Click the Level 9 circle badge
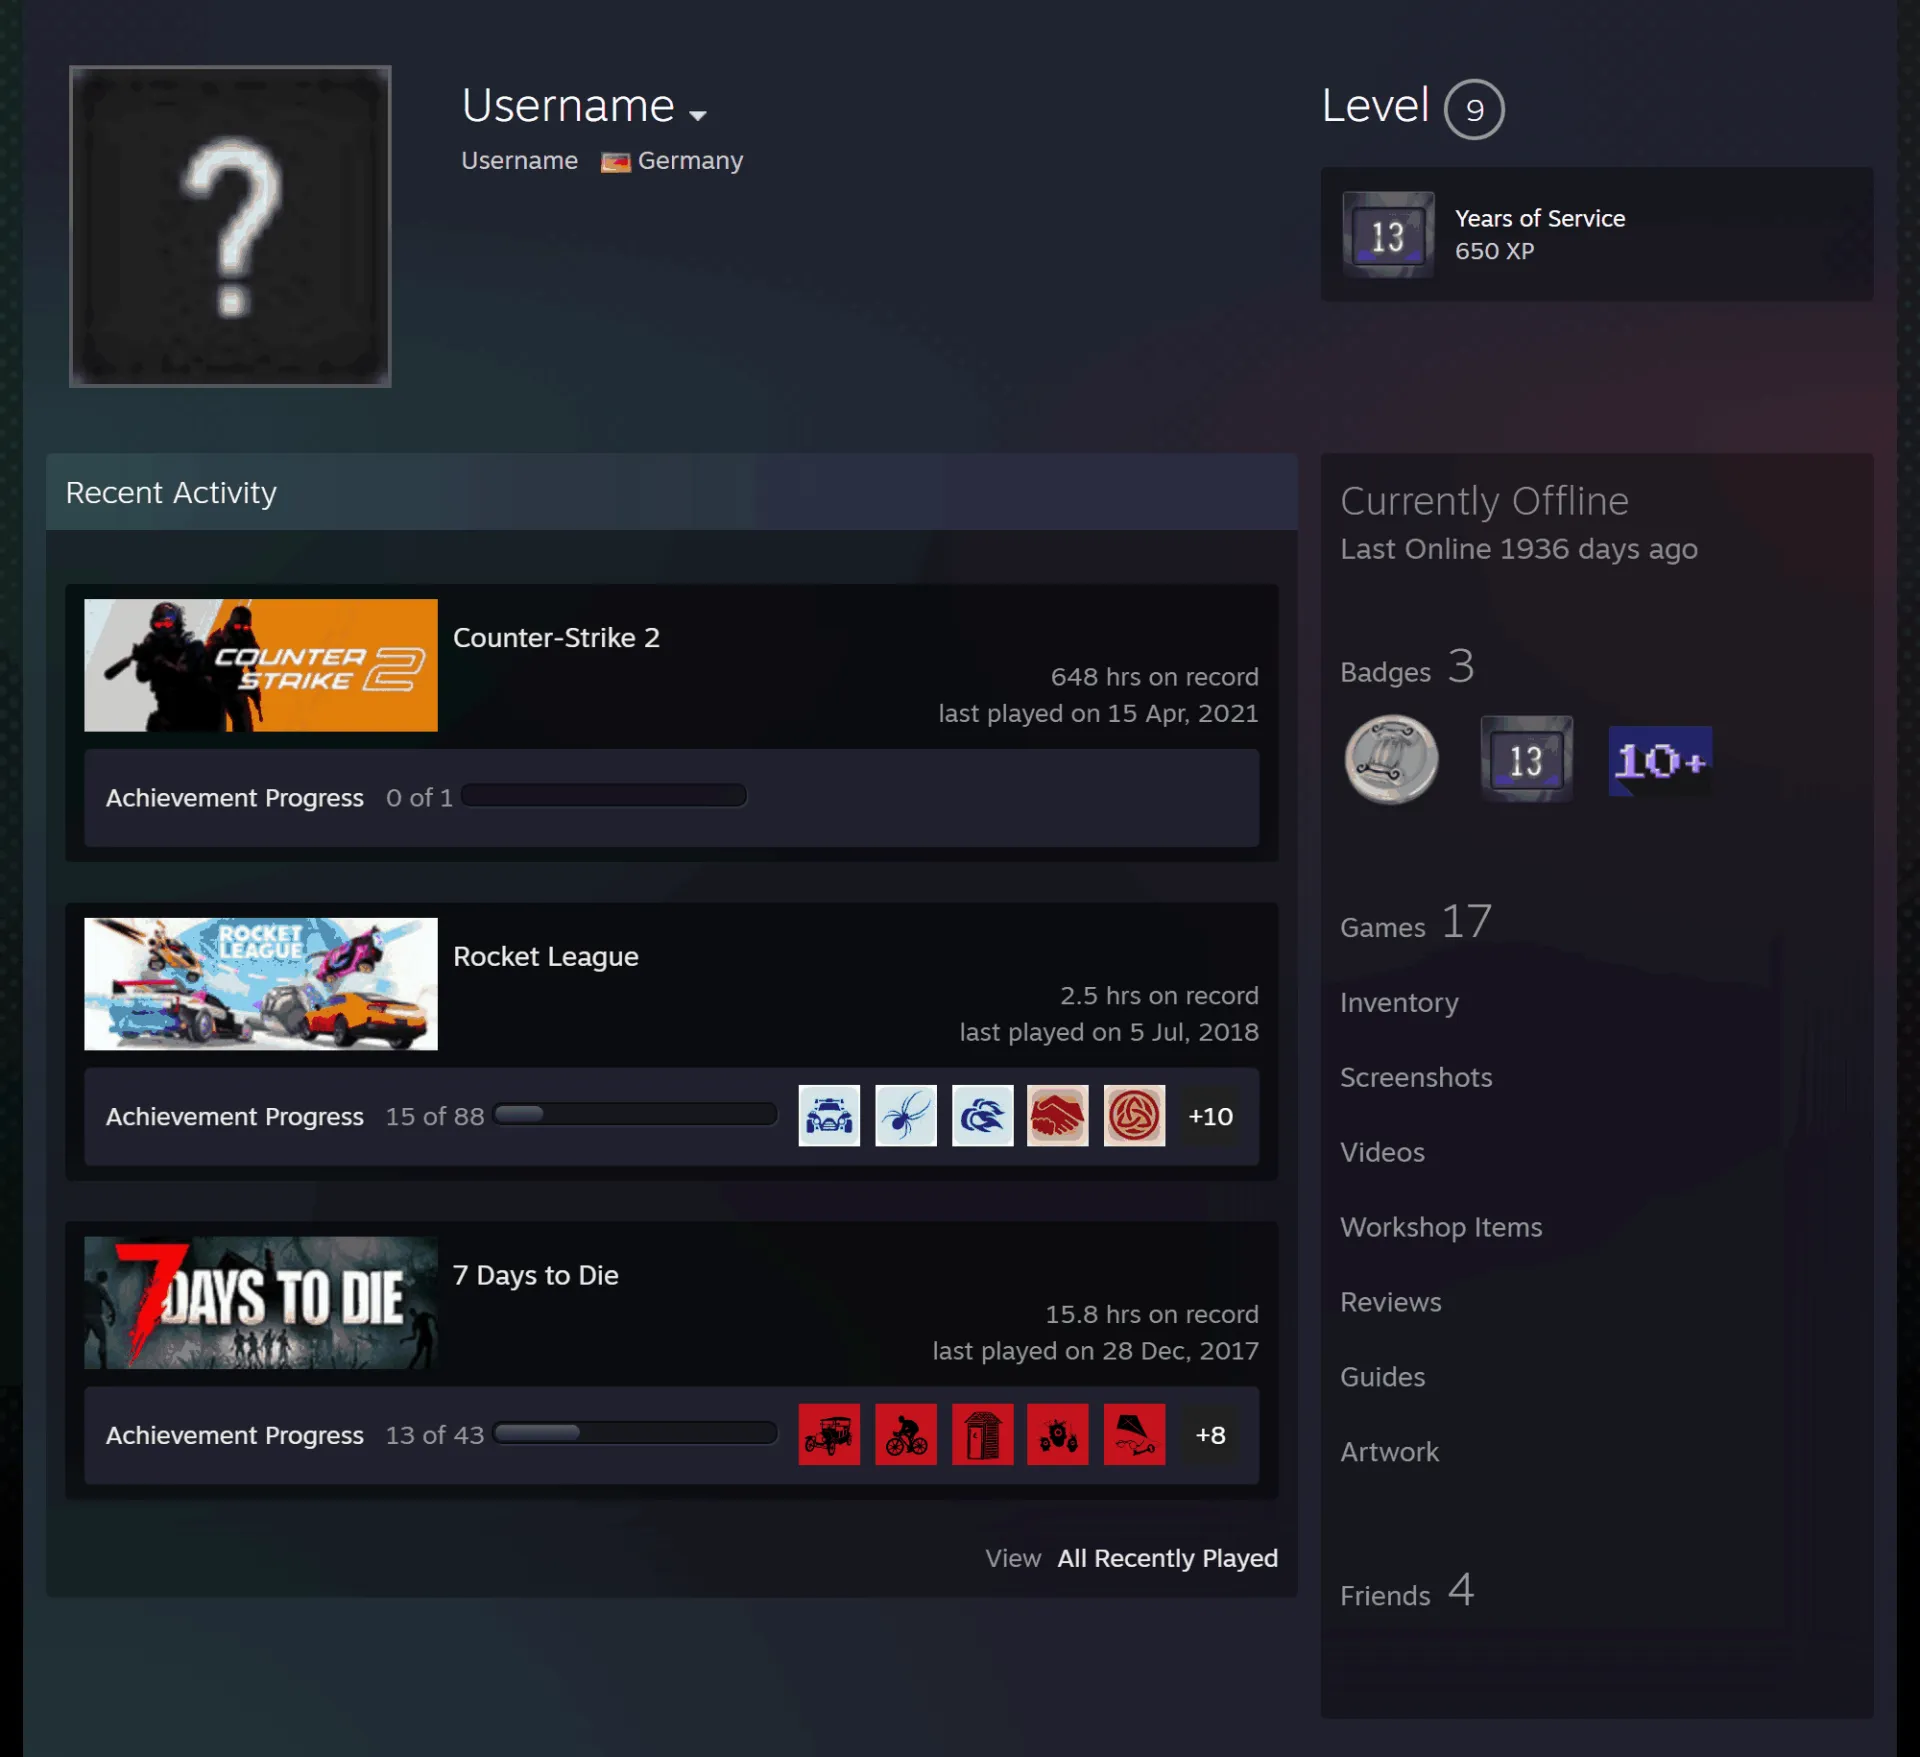The height and width of the screenshot is (1757, 1920). [x=1474, y=109]
